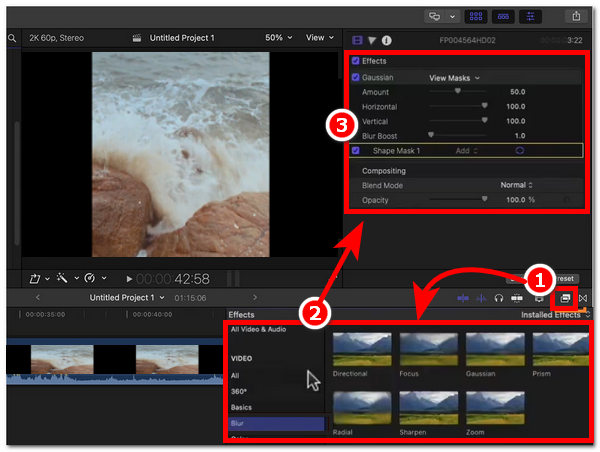
Task: Expand the transform tool chevron
Action: (x=47, y=278)
